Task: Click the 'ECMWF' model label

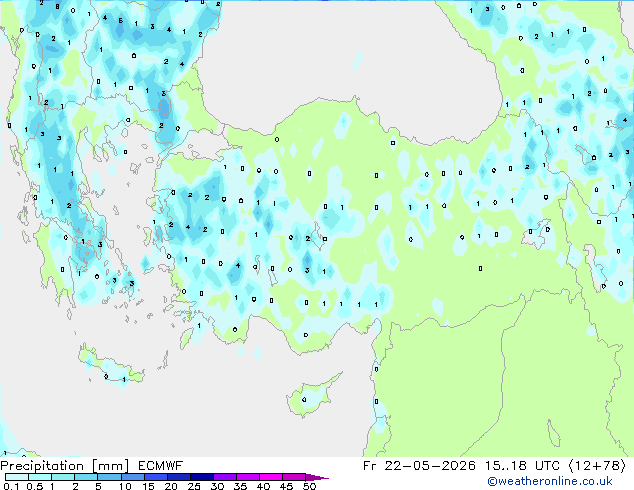Action: (x=161, y=466)
